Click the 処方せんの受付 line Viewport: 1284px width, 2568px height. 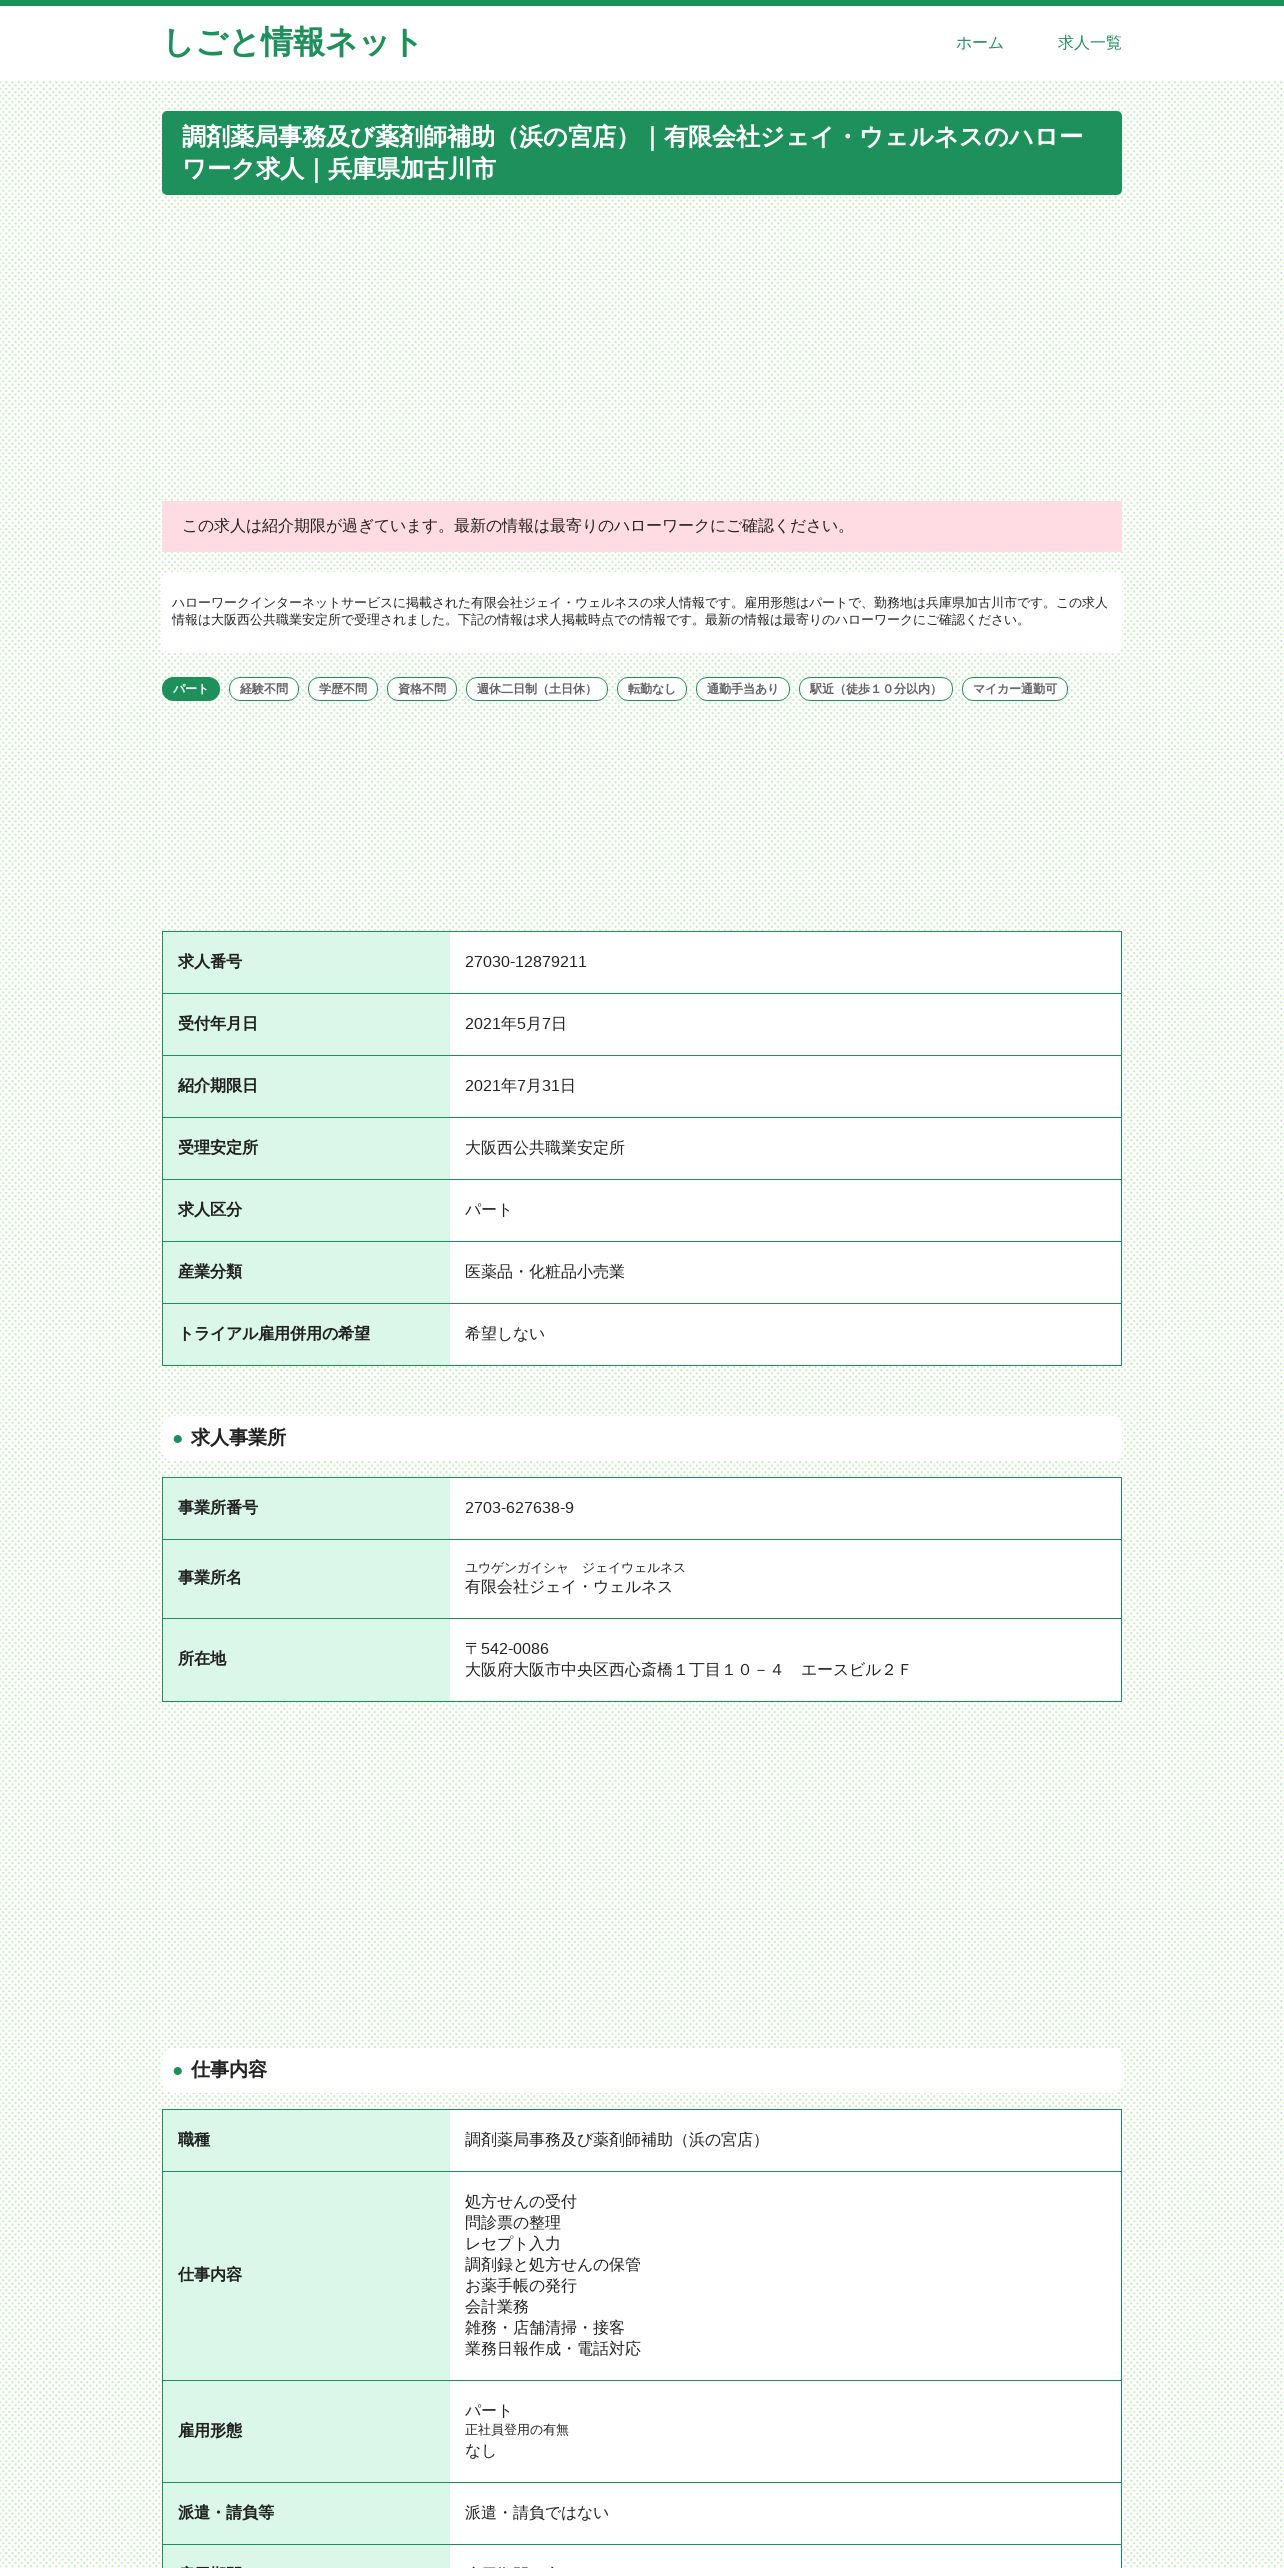click(x=521, y=2202)
